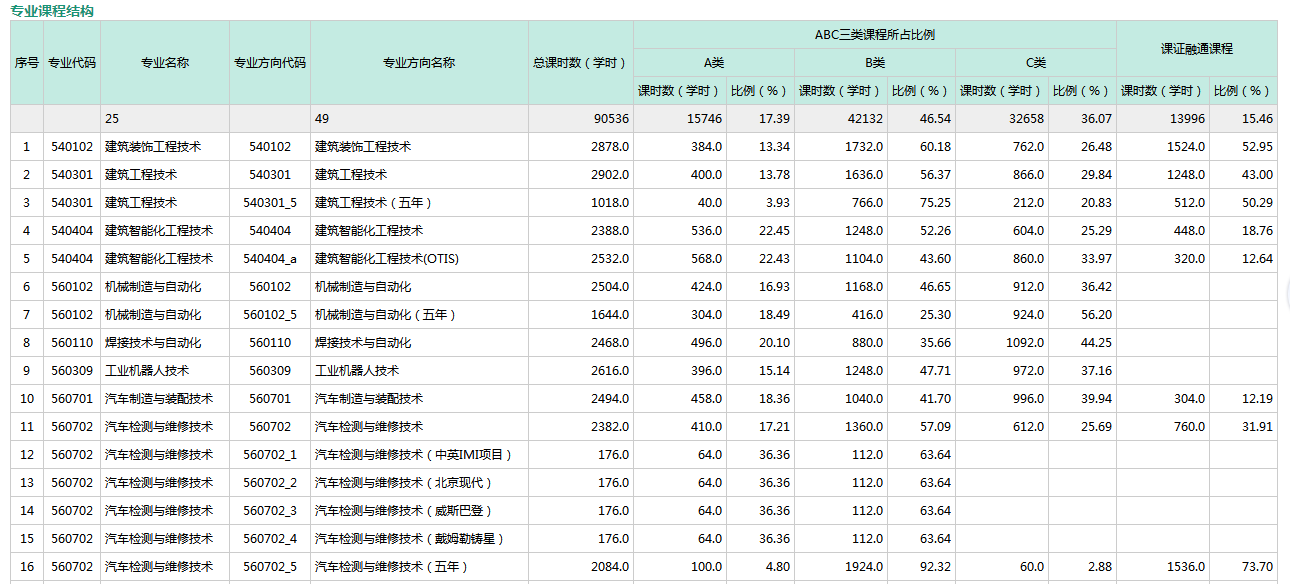Select the 专业代码 column header

(x=72, y=62)
